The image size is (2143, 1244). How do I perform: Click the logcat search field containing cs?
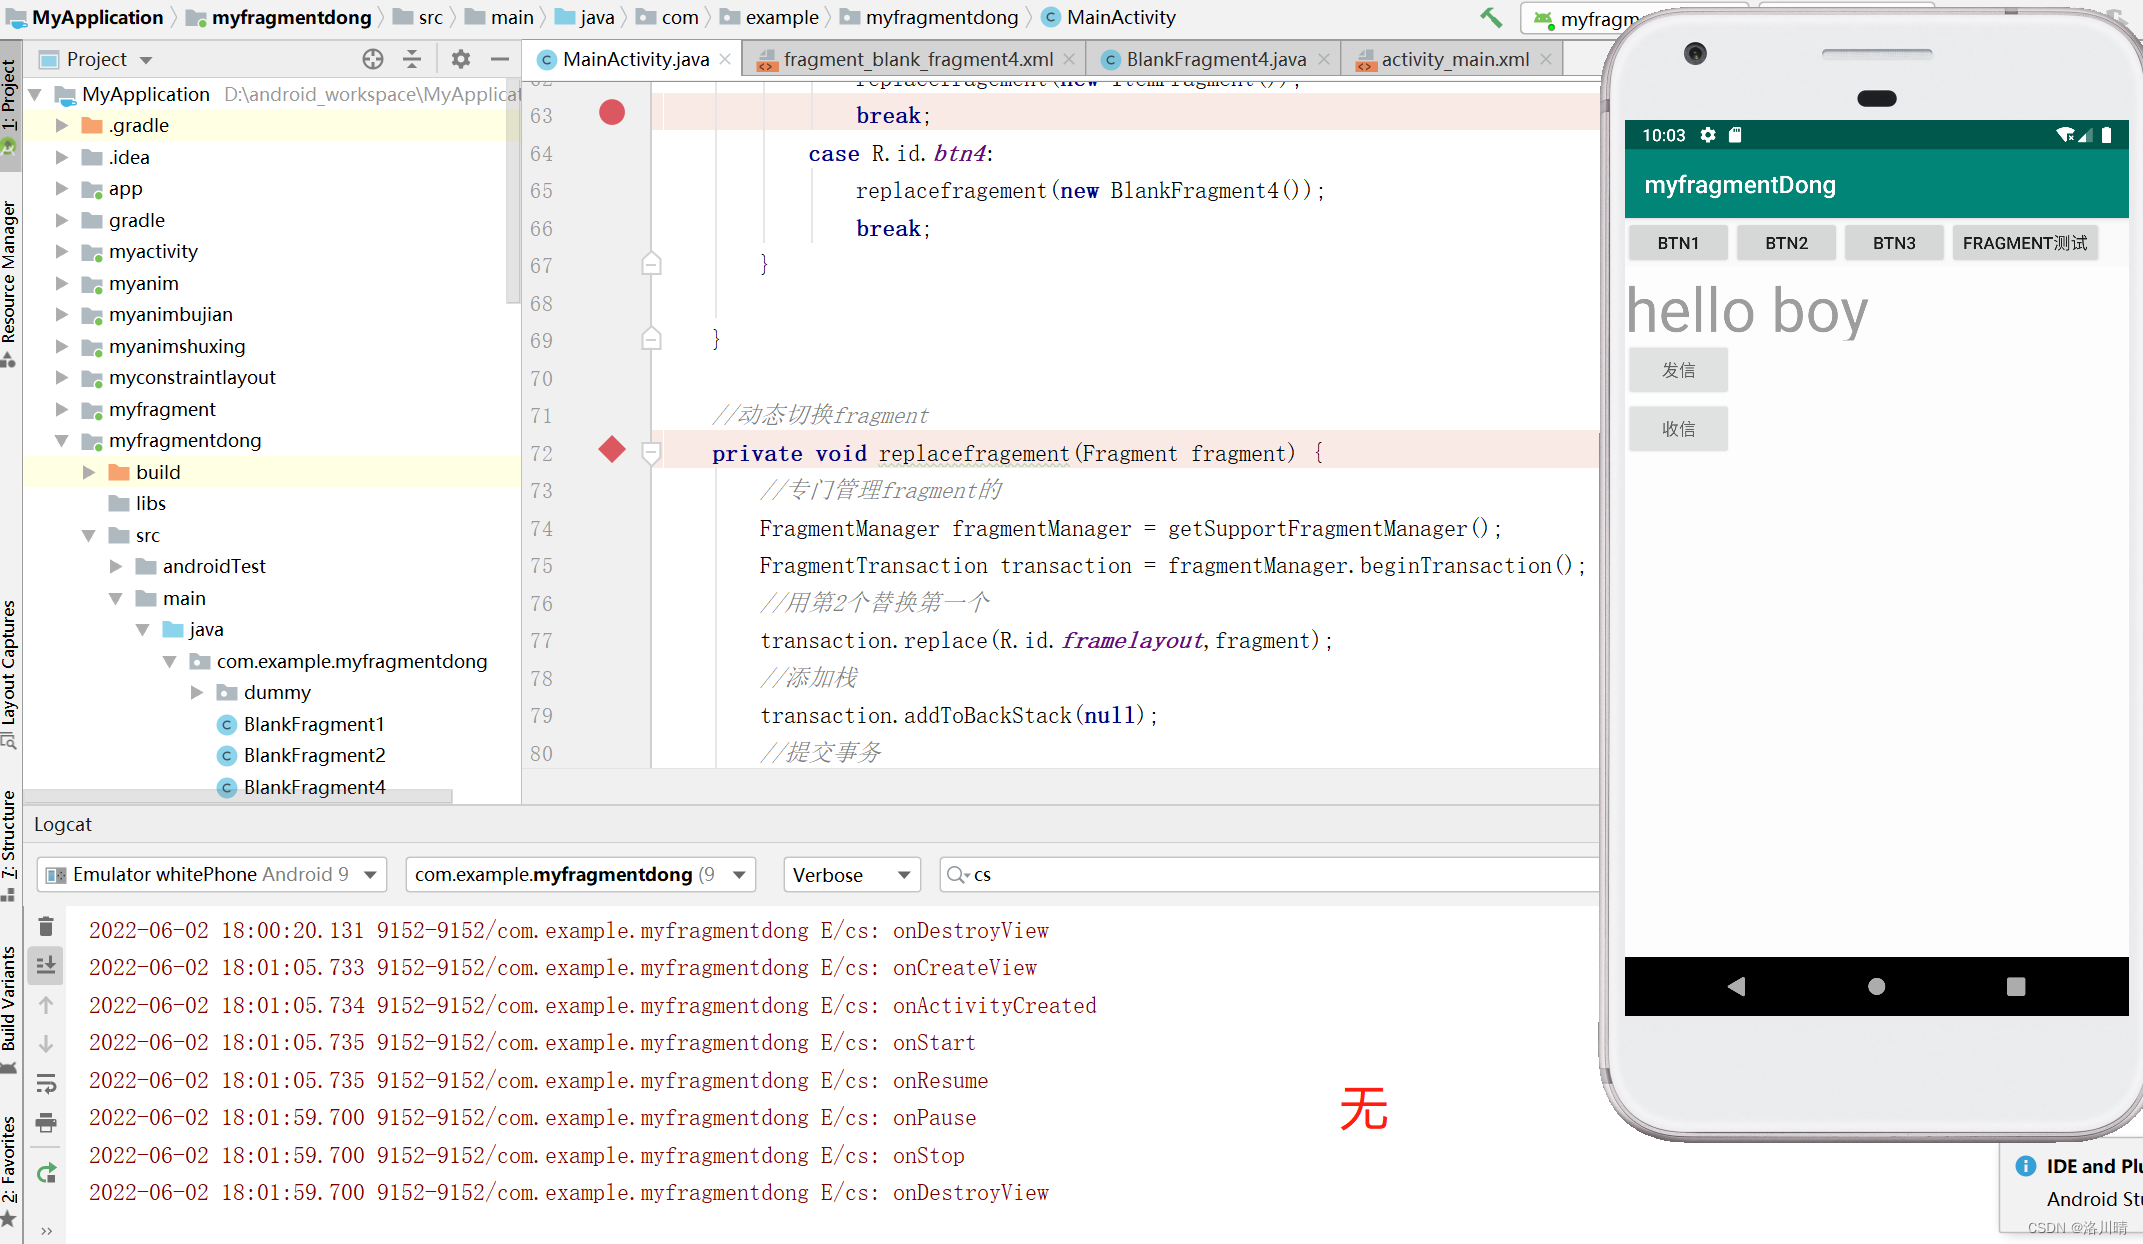point(1270,875)
